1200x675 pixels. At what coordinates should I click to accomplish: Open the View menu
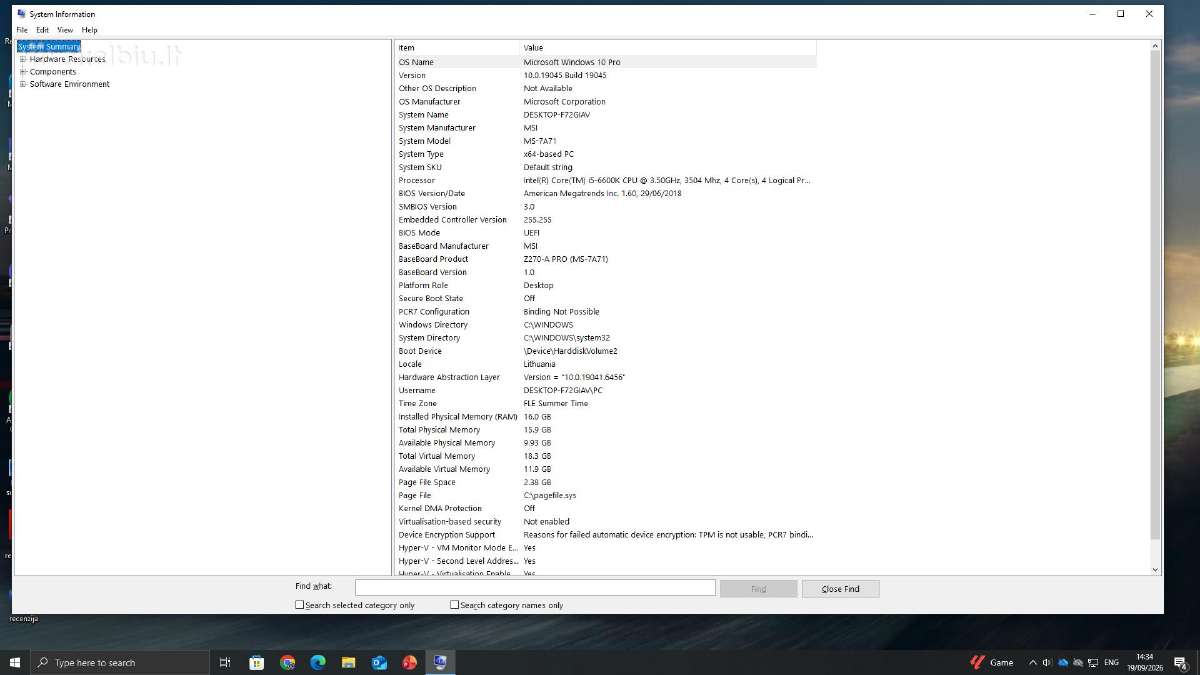pos(65,30)
